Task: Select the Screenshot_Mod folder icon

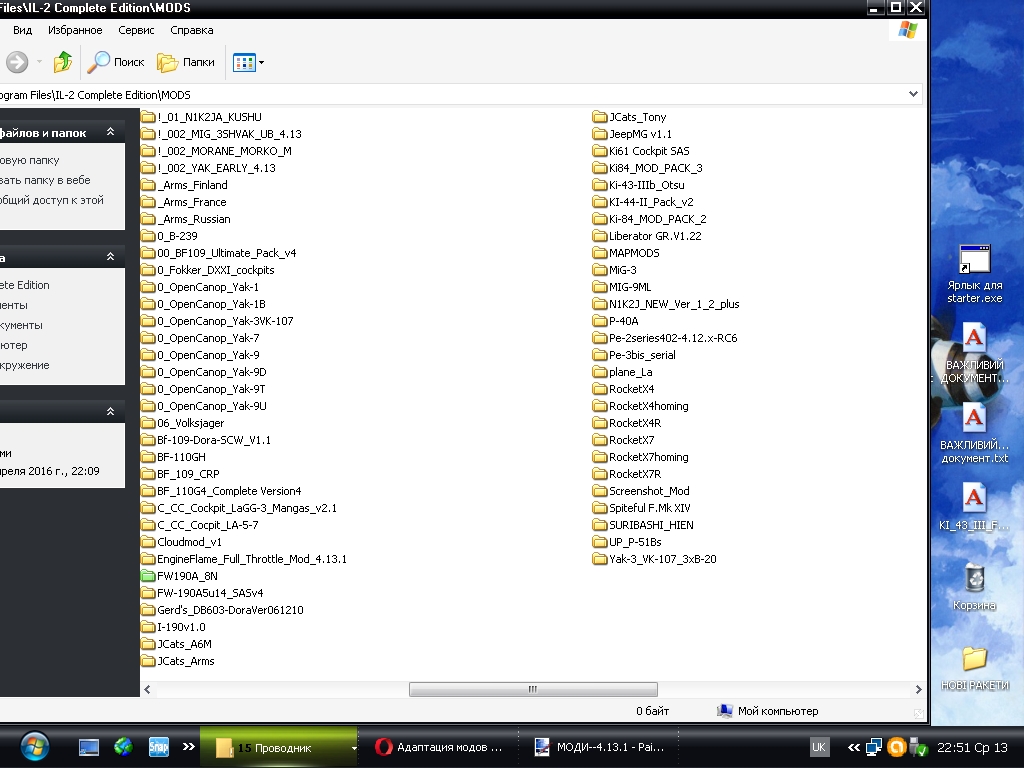Action: coord(600,490)
